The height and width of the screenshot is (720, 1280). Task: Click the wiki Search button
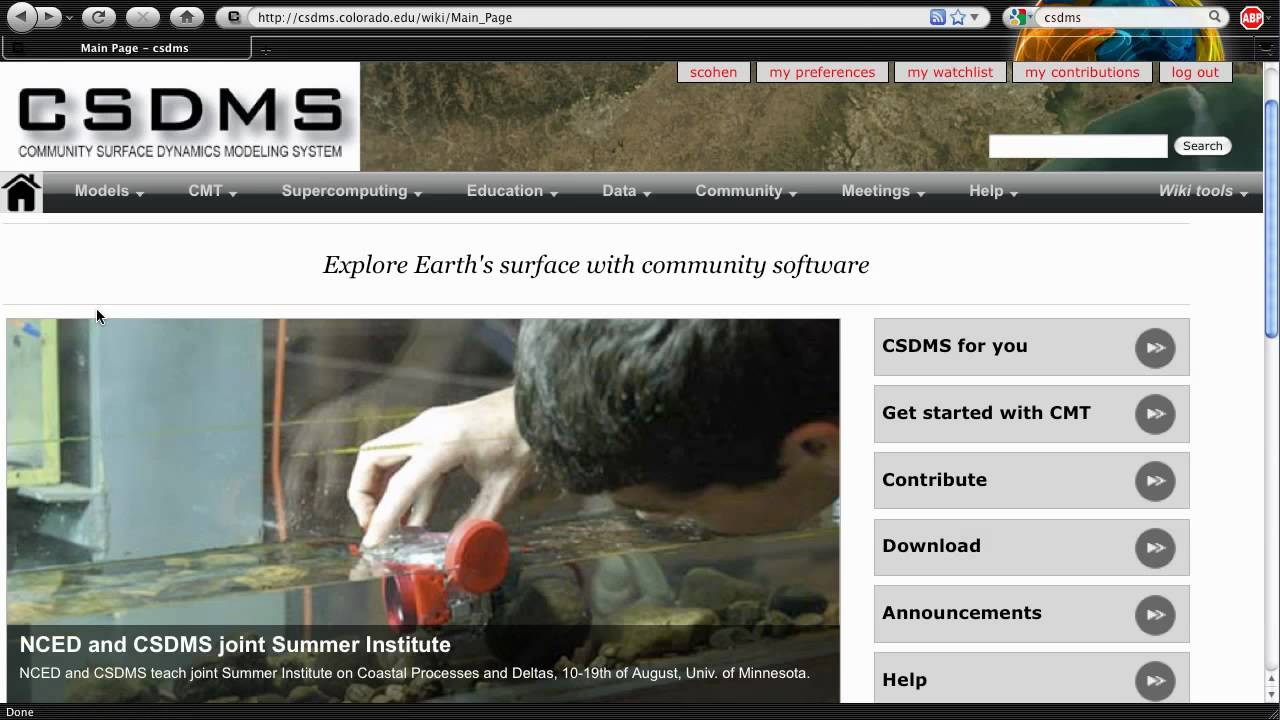[x=1202, y=146]
